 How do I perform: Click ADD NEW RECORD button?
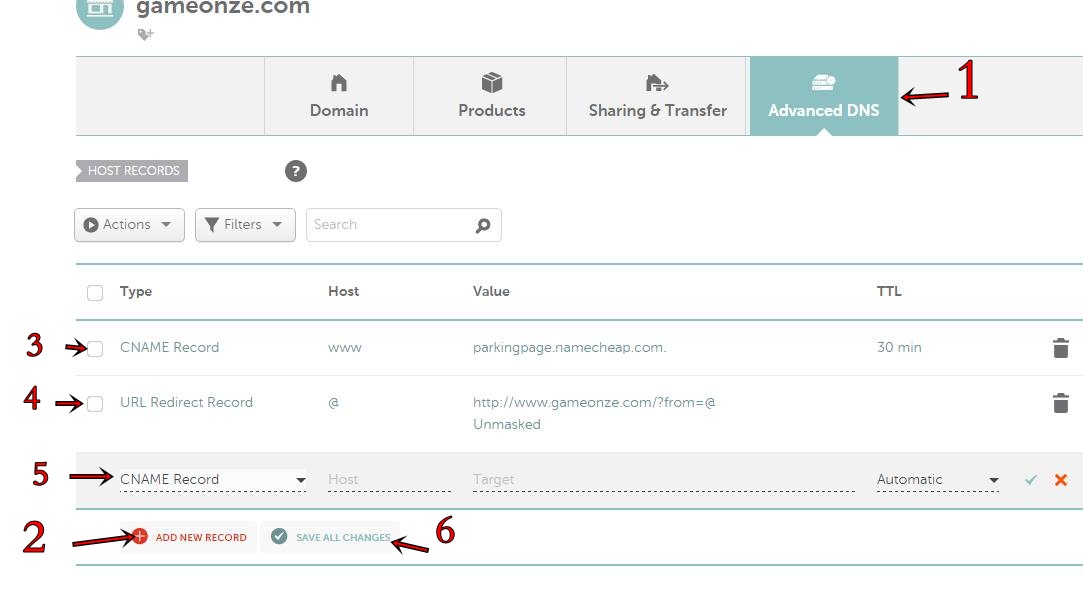[189, 537]
